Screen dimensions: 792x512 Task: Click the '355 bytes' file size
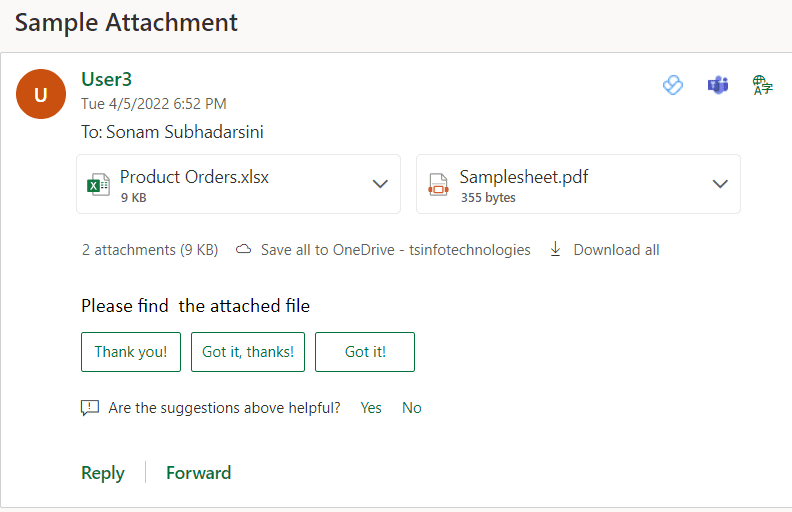488,197
